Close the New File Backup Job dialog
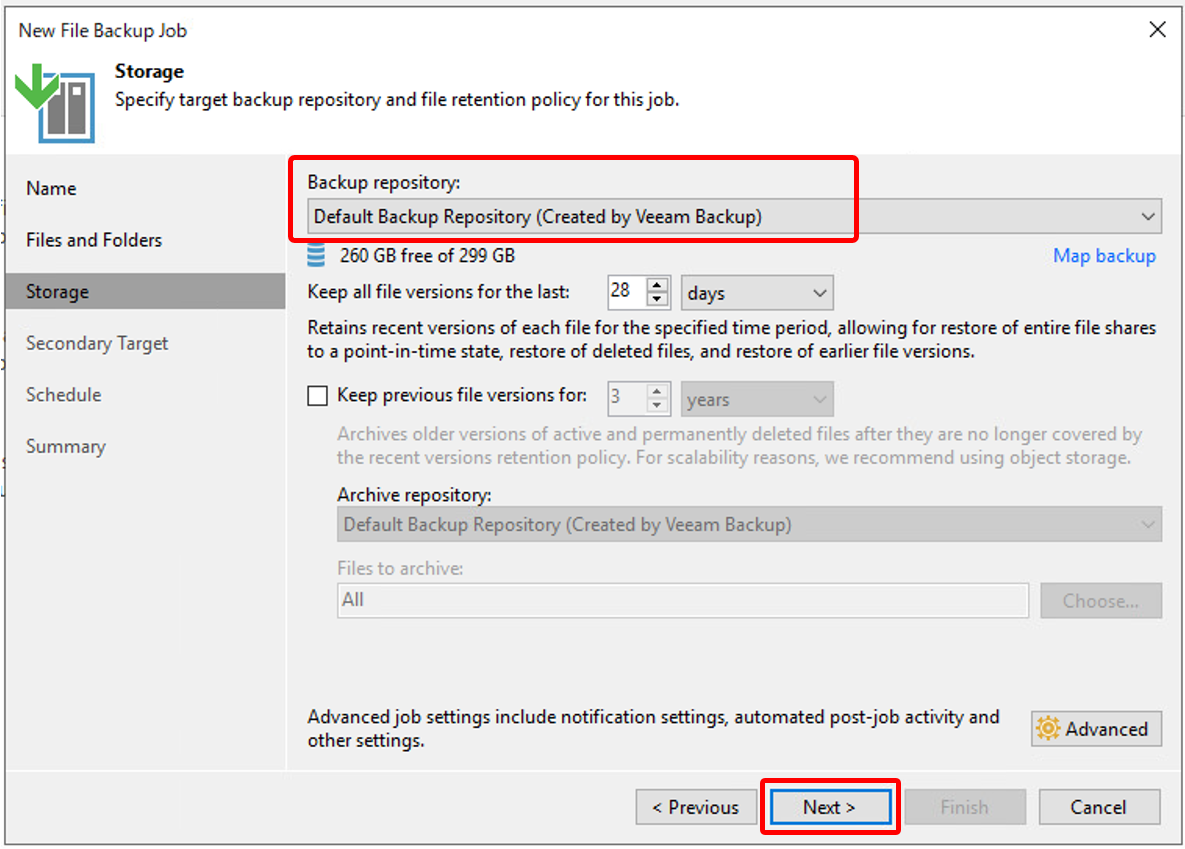This screenshot has width=1185, height=849. [x=1157, y=29]
